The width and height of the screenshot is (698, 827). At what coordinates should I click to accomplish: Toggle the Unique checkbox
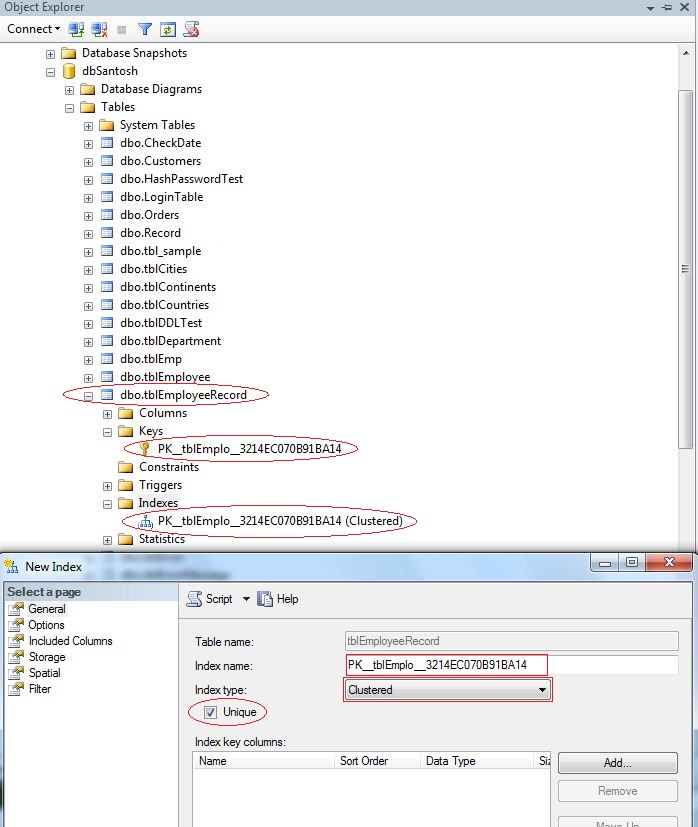point(211,712)
